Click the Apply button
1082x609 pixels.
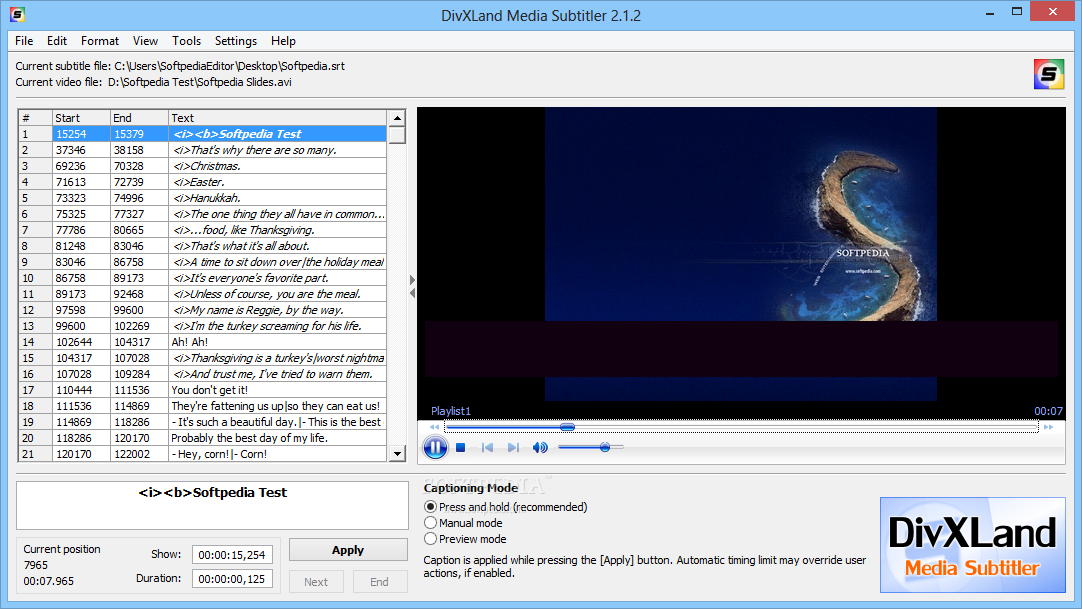348,550
